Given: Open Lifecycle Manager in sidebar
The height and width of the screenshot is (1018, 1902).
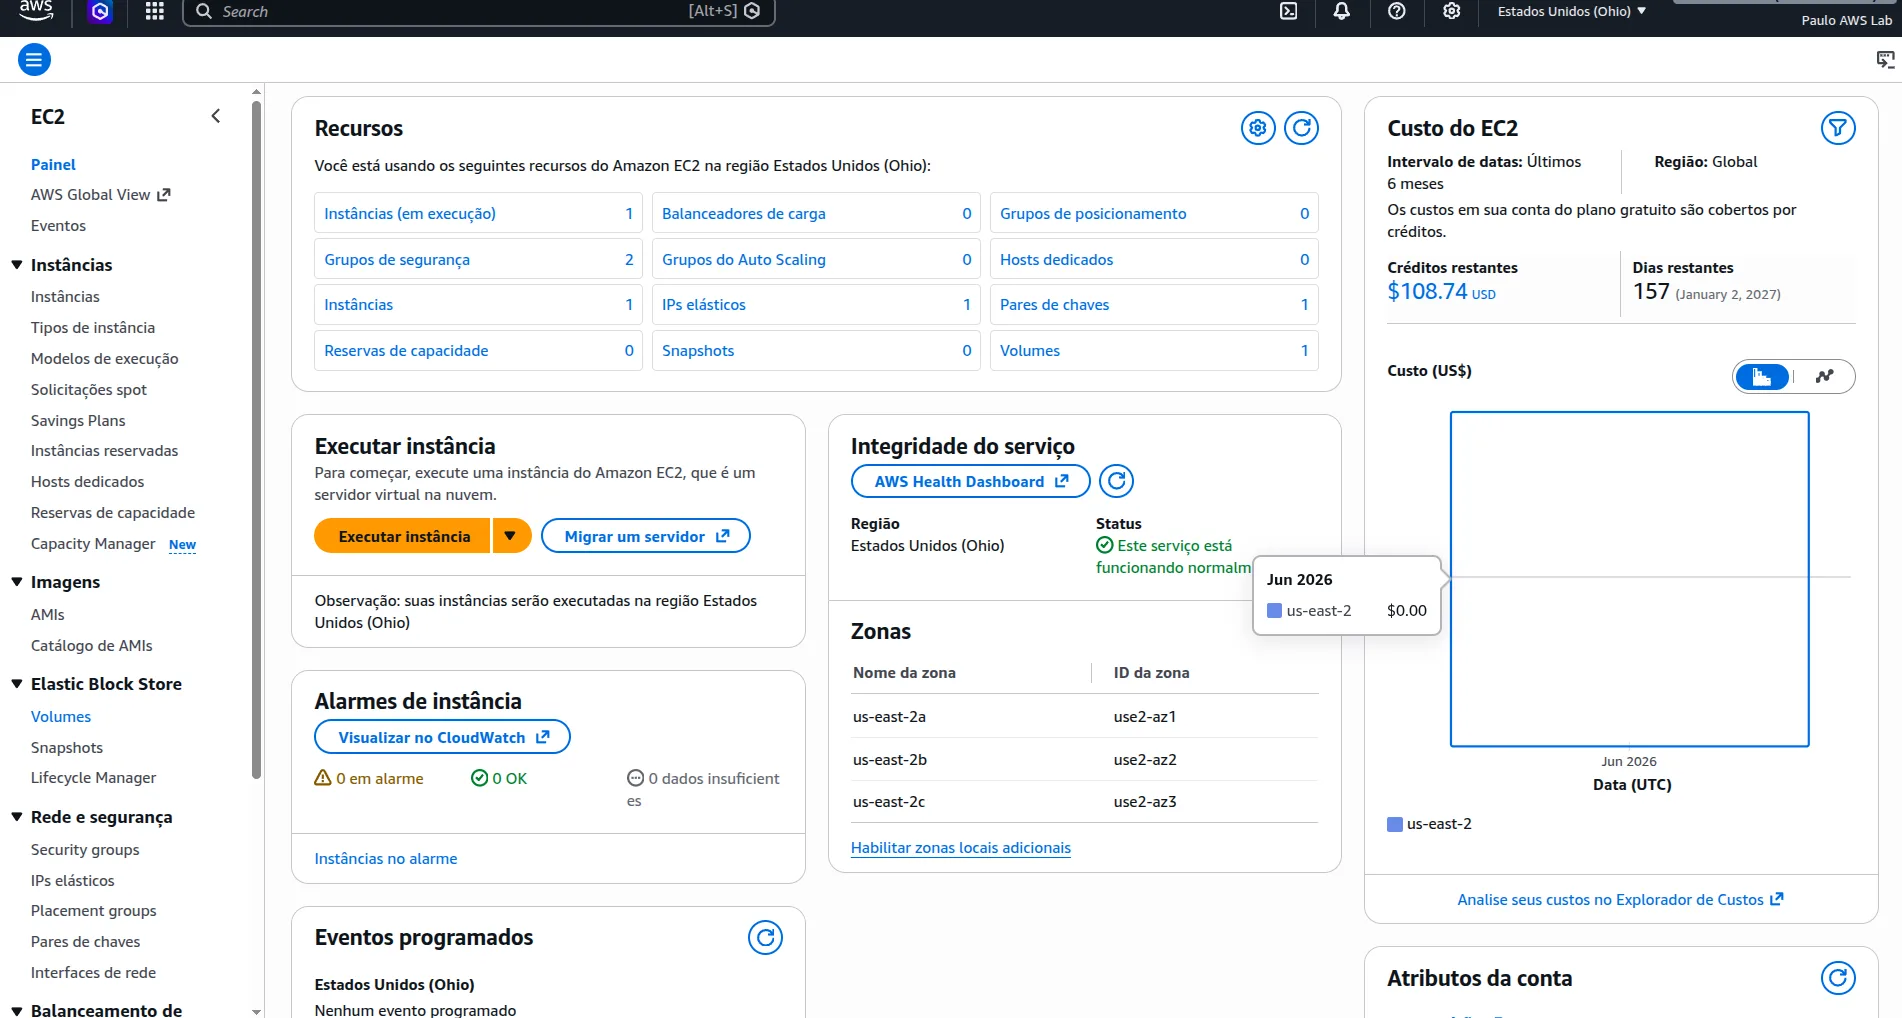Looking at the screenshot, I should (93, 778).
